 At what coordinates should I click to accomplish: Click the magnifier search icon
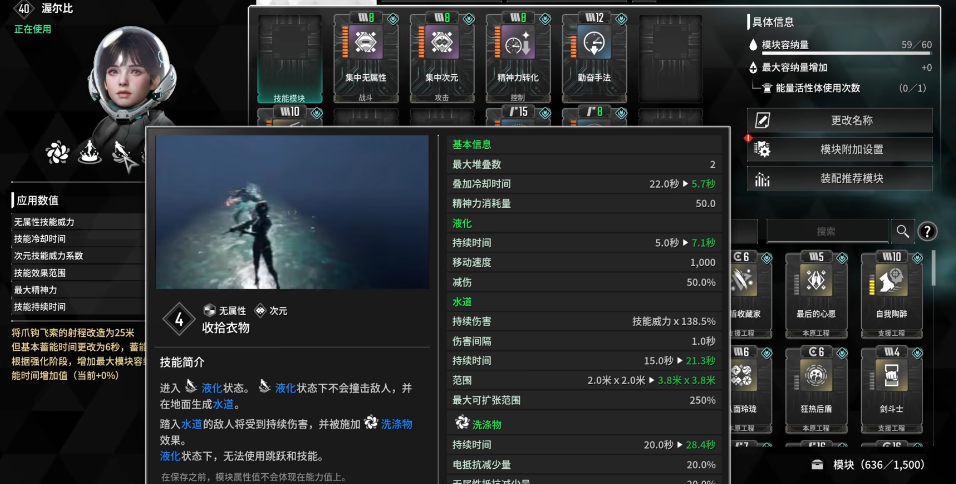point(902,231)
